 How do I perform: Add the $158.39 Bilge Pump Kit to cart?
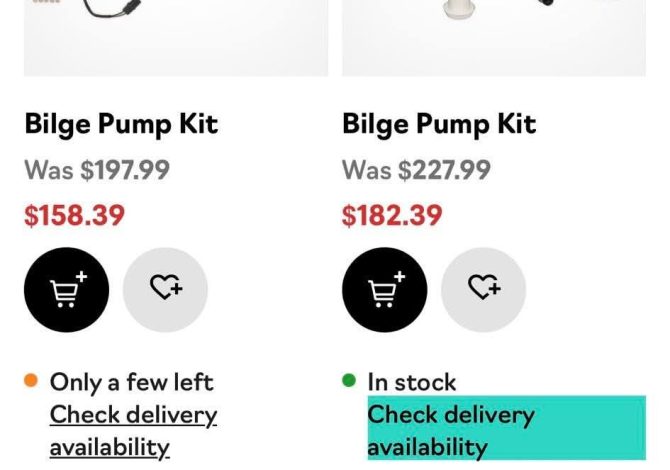click(66, 290)
